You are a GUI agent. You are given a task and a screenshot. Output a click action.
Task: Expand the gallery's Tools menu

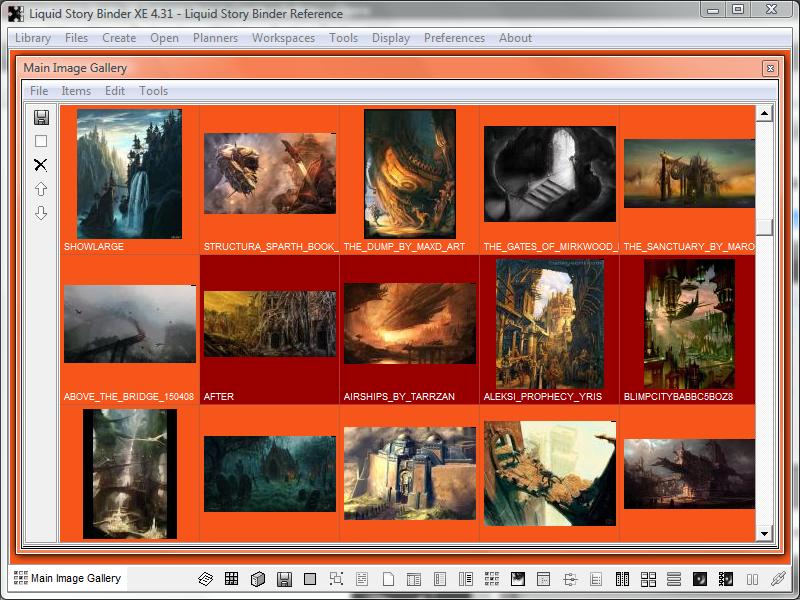point(153,91)
